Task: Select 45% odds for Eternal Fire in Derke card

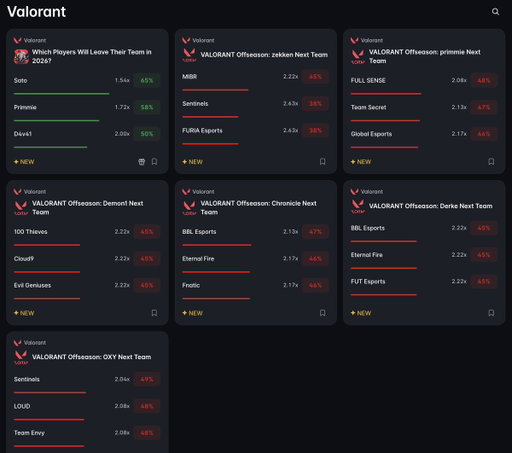Action: pos(484,255)
